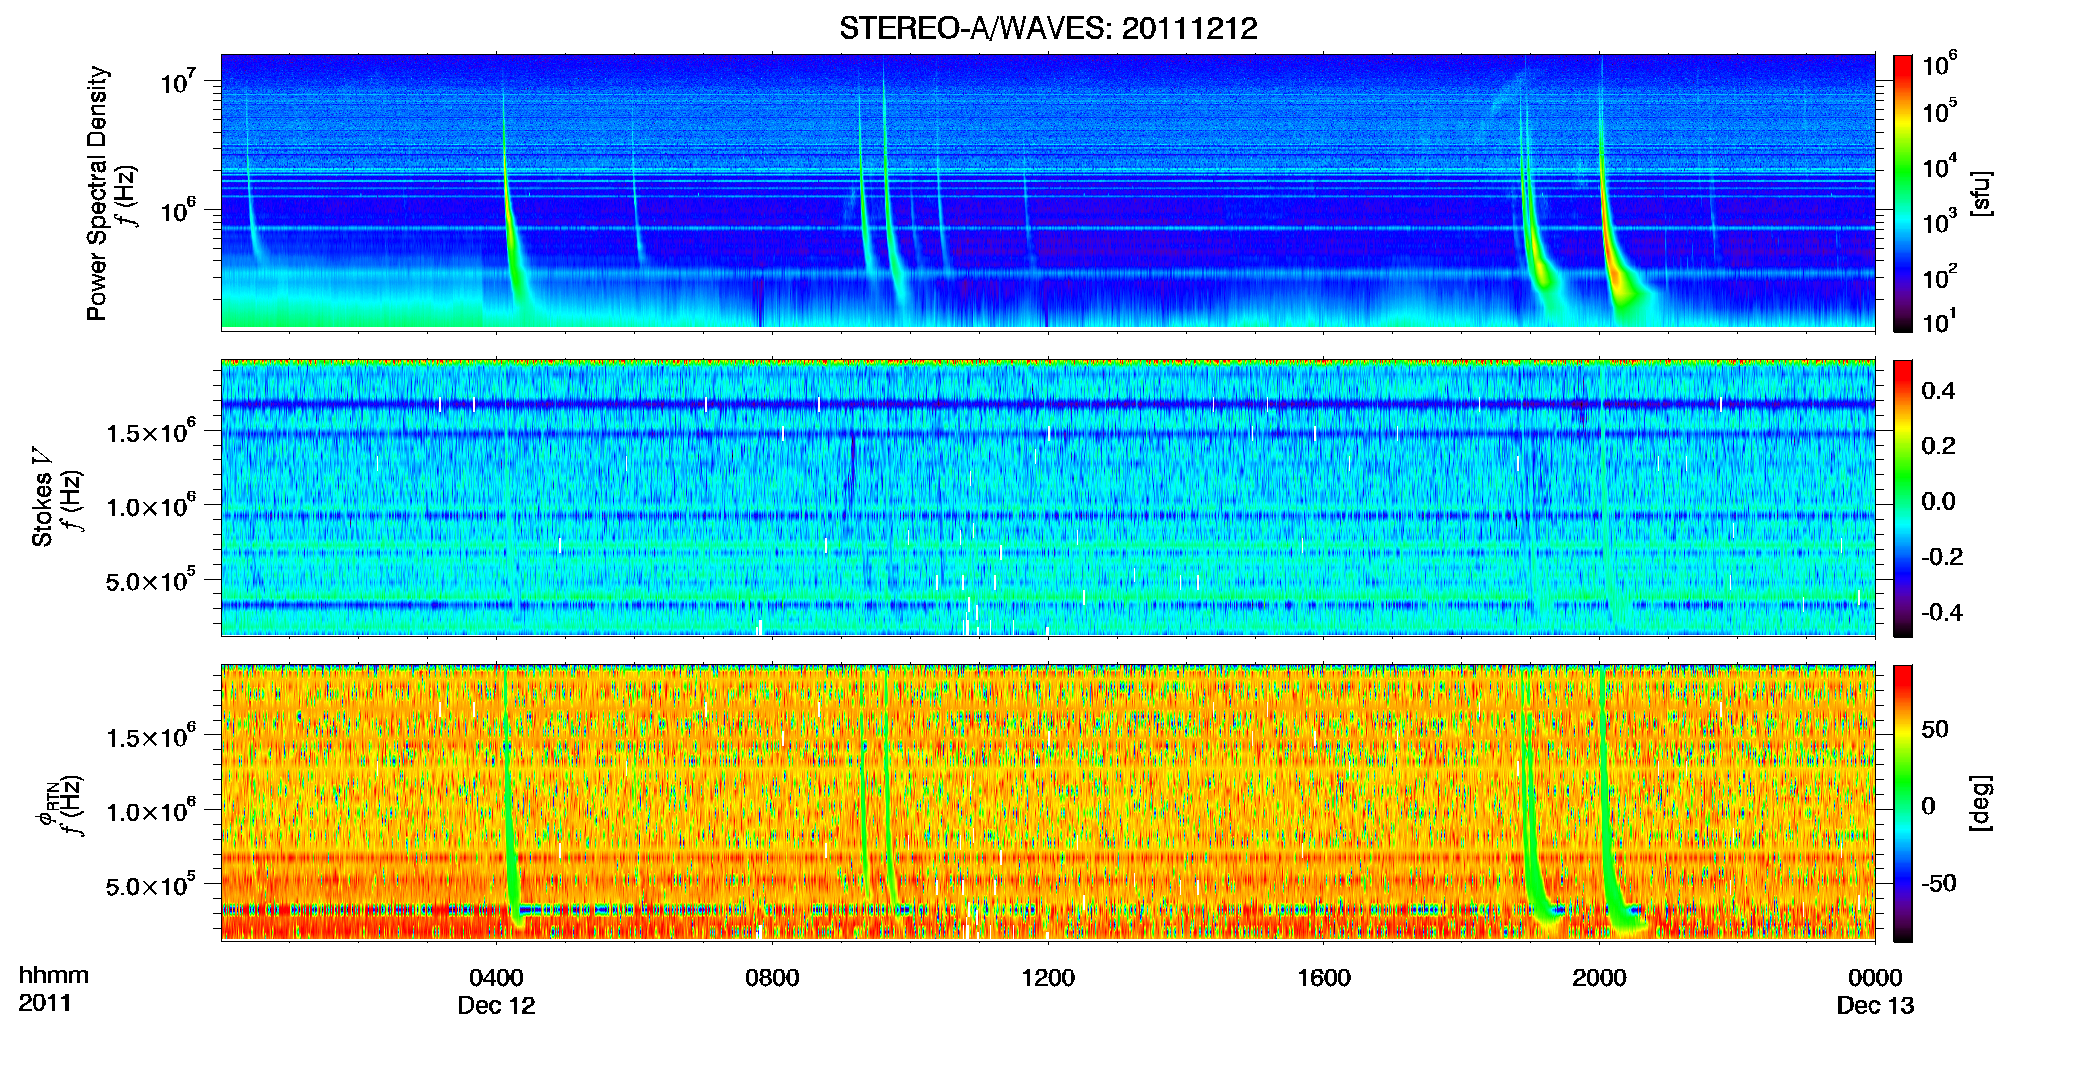
Task: Click the Stokes V colorbar
Action: coord(1903,498)
